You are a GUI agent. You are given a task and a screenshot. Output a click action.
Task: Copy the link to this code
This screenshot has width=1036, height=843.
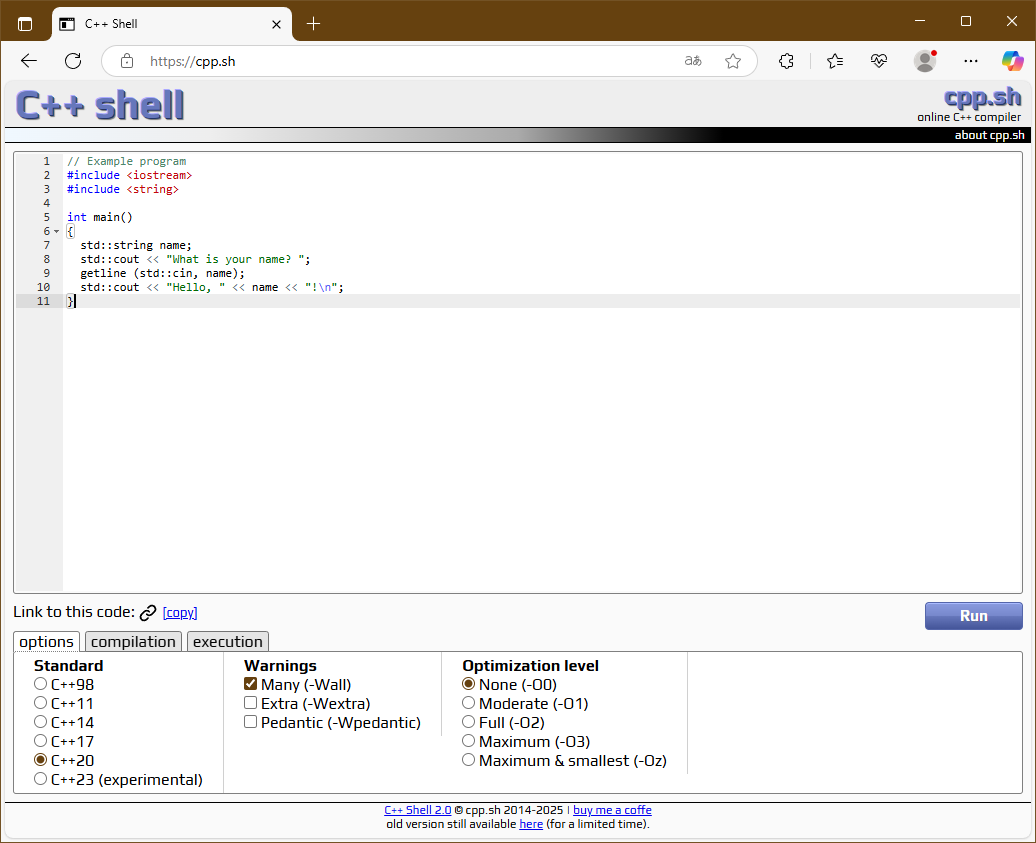coord(180,613)
